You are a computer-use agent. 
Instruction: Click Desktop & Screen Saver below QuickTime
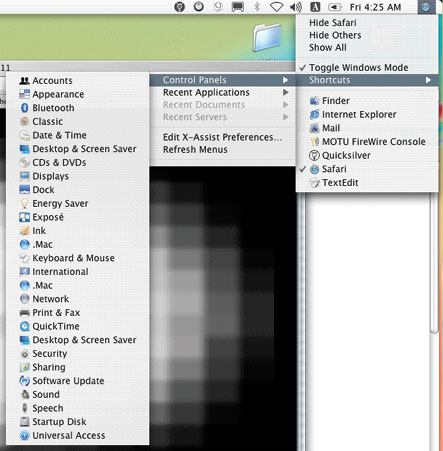tap(78, 340)
